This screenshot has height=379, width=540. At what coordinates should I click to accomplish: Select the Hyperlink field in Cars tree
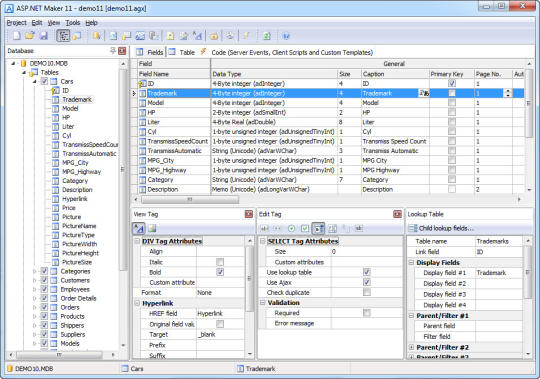pyautogui.click(x=75, y=199)
